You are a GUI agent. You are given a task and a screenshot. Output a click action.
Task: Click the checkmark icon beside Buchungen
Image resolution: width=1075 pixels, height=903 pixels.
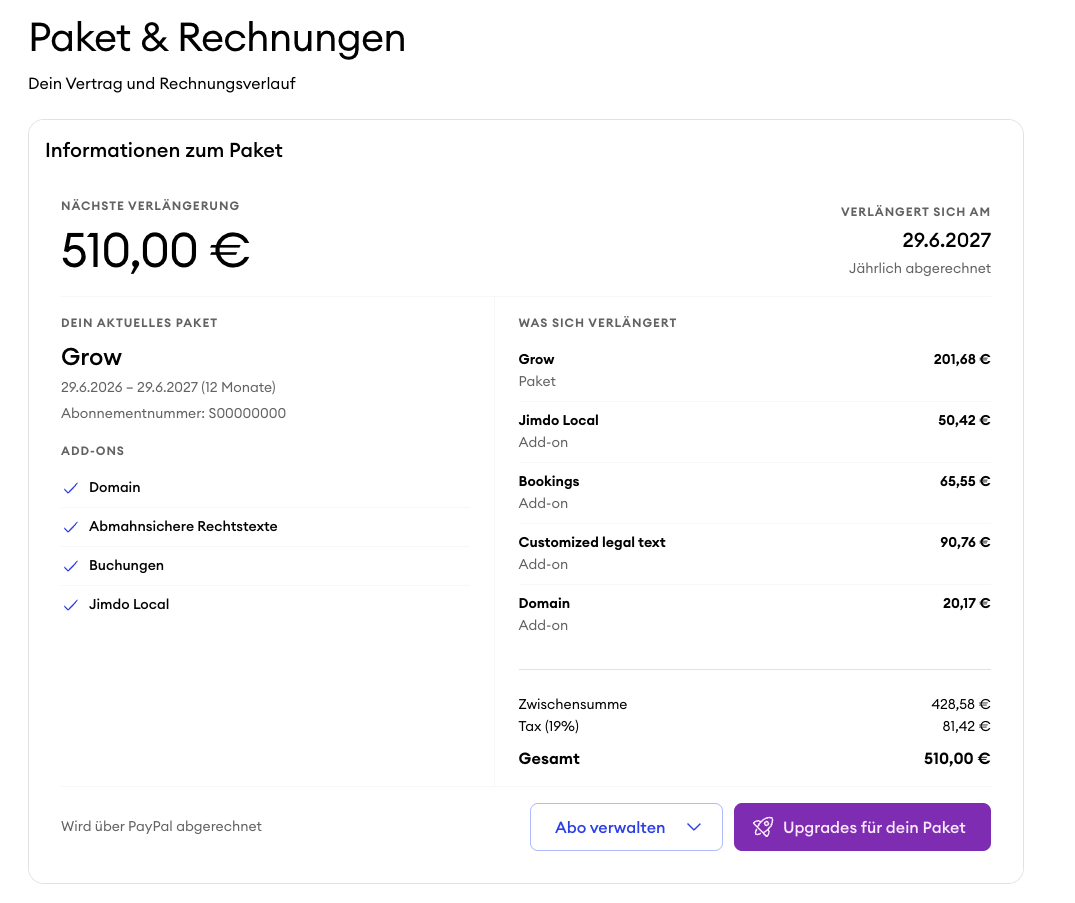(71, 566)
